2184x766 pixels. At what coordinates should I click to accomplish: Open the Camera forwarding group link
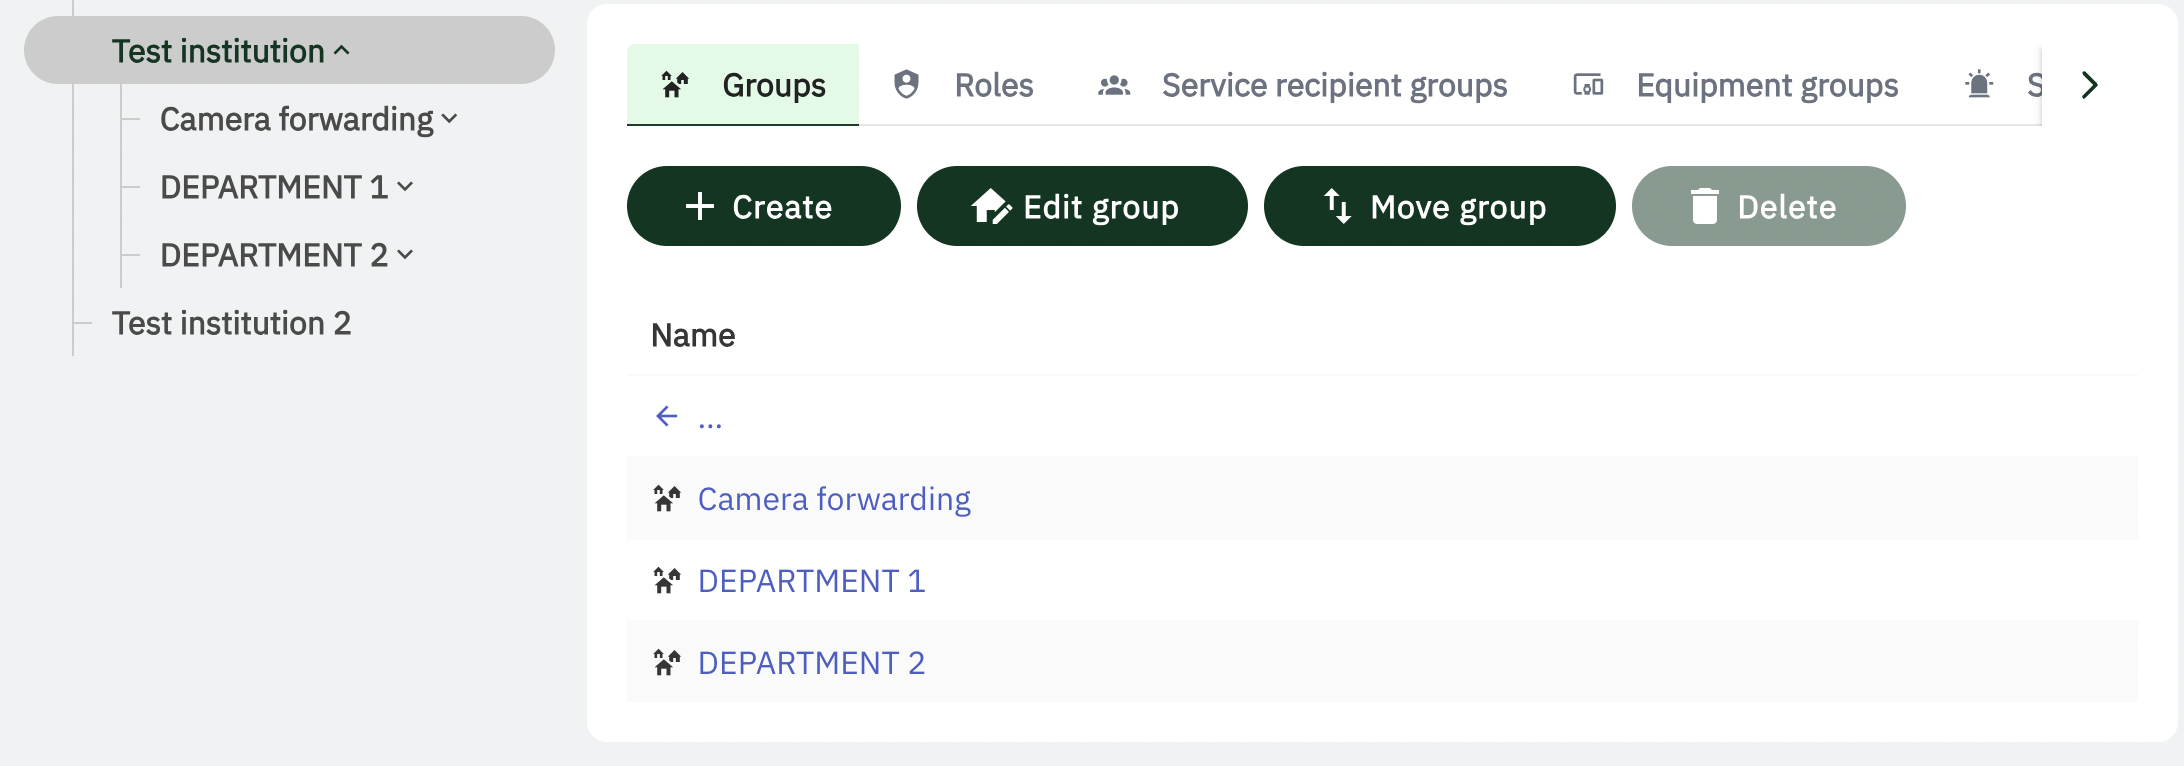click(x=834, y=499)
